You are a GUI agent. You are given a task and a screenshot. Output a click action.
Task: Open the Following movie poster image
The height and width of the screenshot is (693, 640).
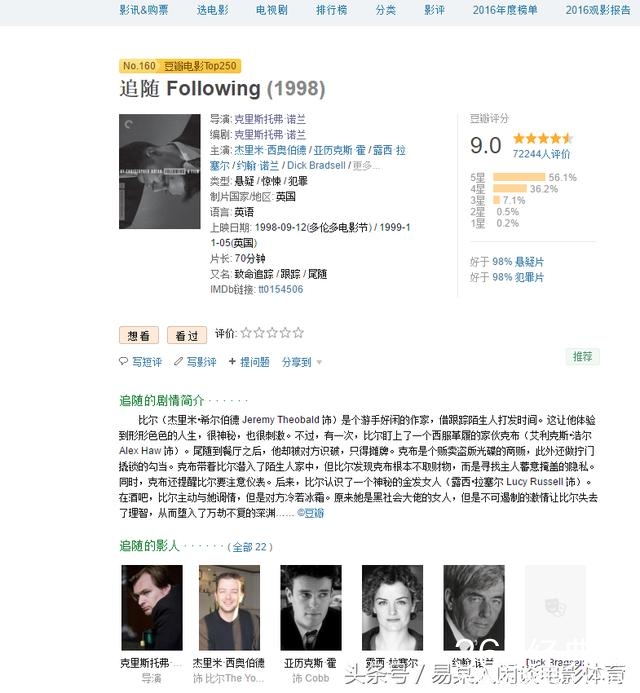160,171
